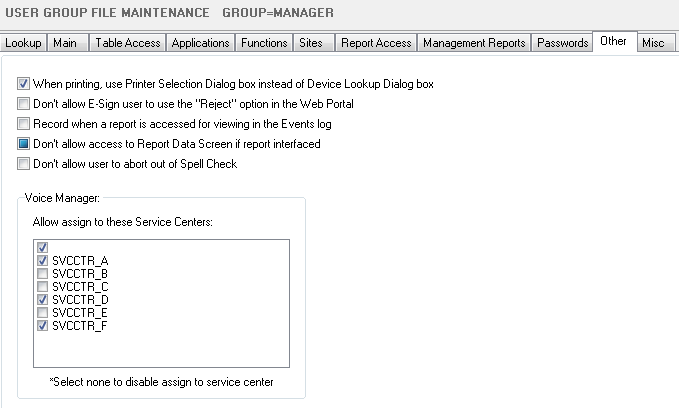
Task: Uncheck the Printer Selection Dialog box option
Action: [x=24, y=84]
